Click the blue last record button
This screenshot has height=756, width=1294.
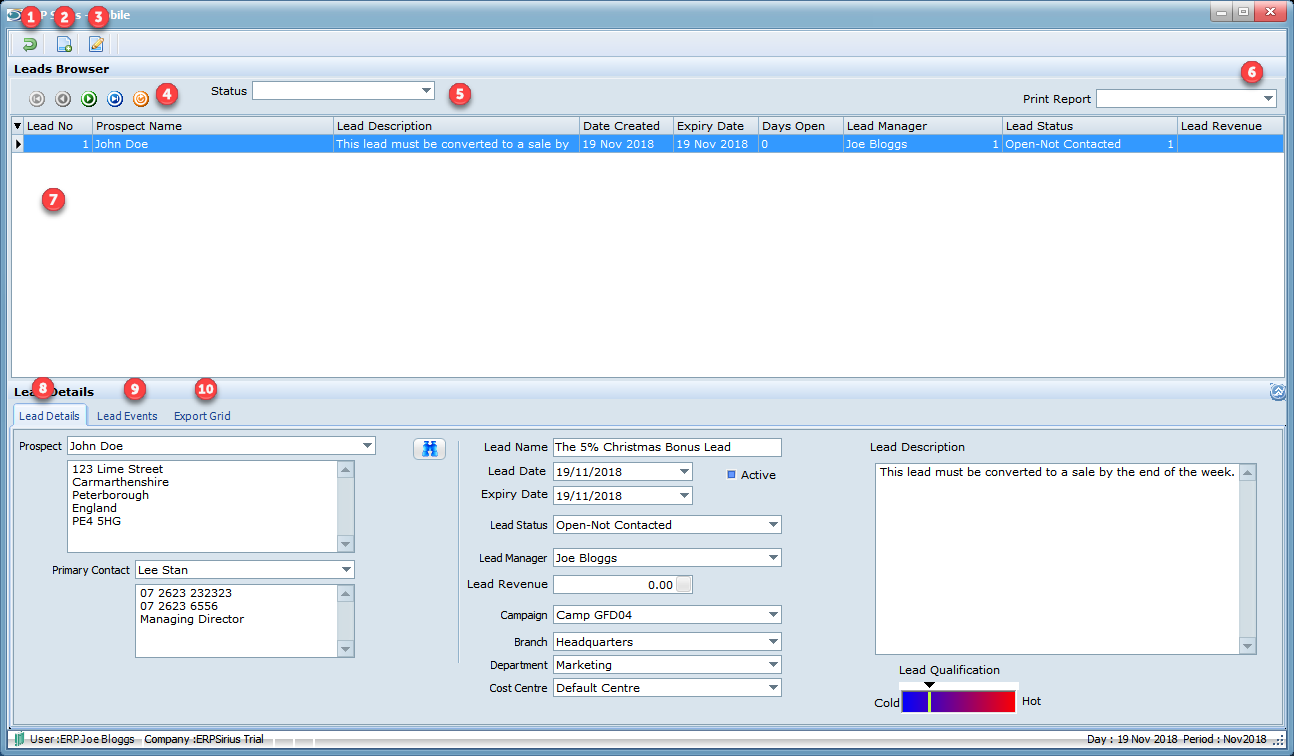(115, 99)
